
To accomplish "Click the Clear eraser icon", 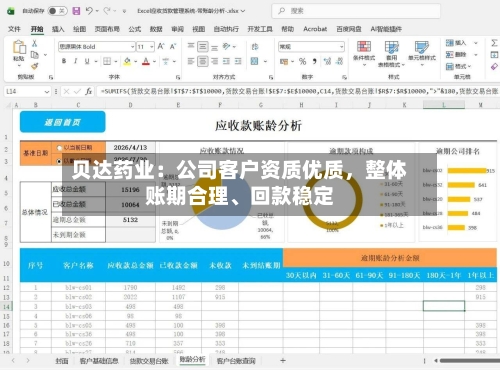I will (494, 66).
